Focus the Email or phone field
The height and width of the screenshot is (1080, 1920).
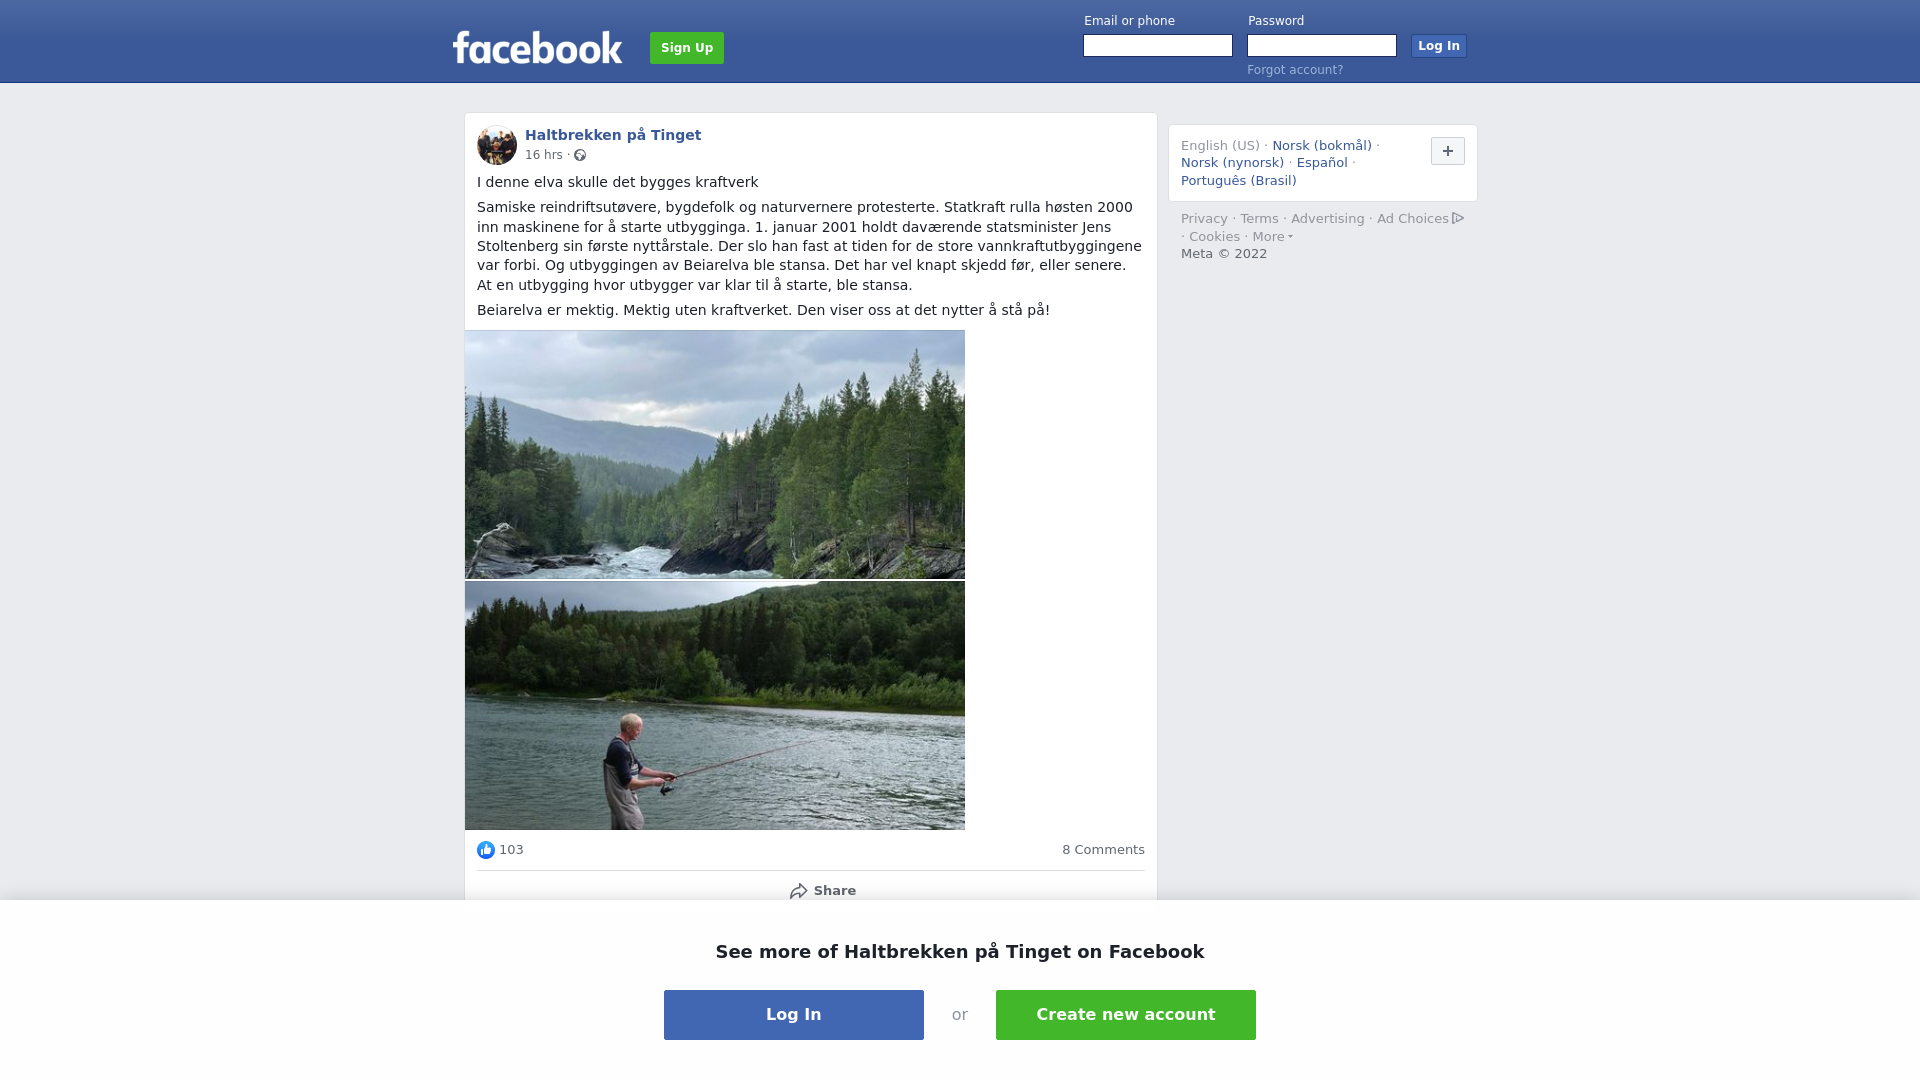1158,46
